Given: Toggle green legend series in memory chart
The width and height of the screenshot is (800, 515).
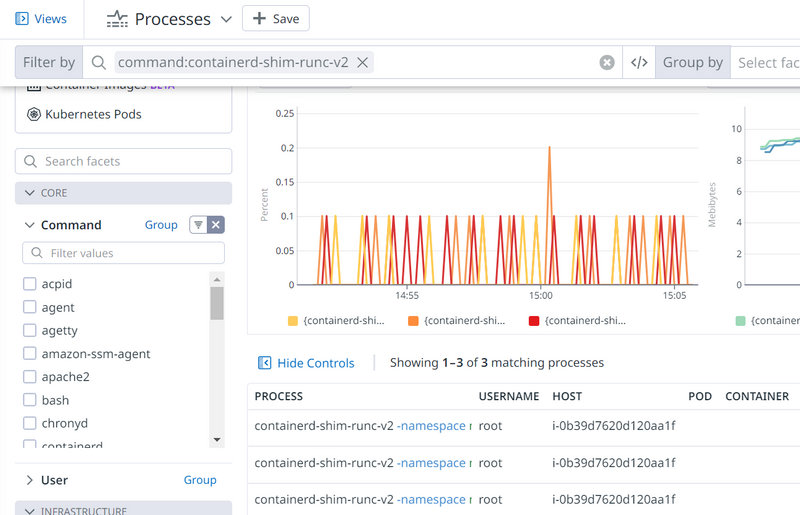Looking at the screenshot, I should point(767,321).
